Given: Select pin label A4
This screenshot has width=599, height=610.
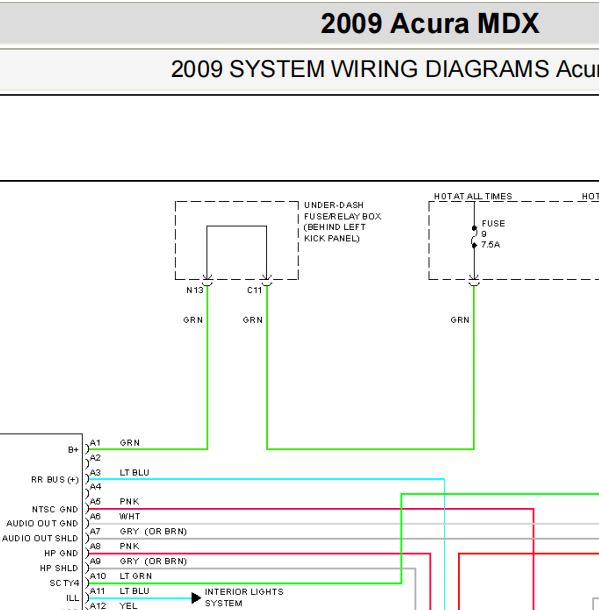Looking at the screenshot, I should point(95,487).
